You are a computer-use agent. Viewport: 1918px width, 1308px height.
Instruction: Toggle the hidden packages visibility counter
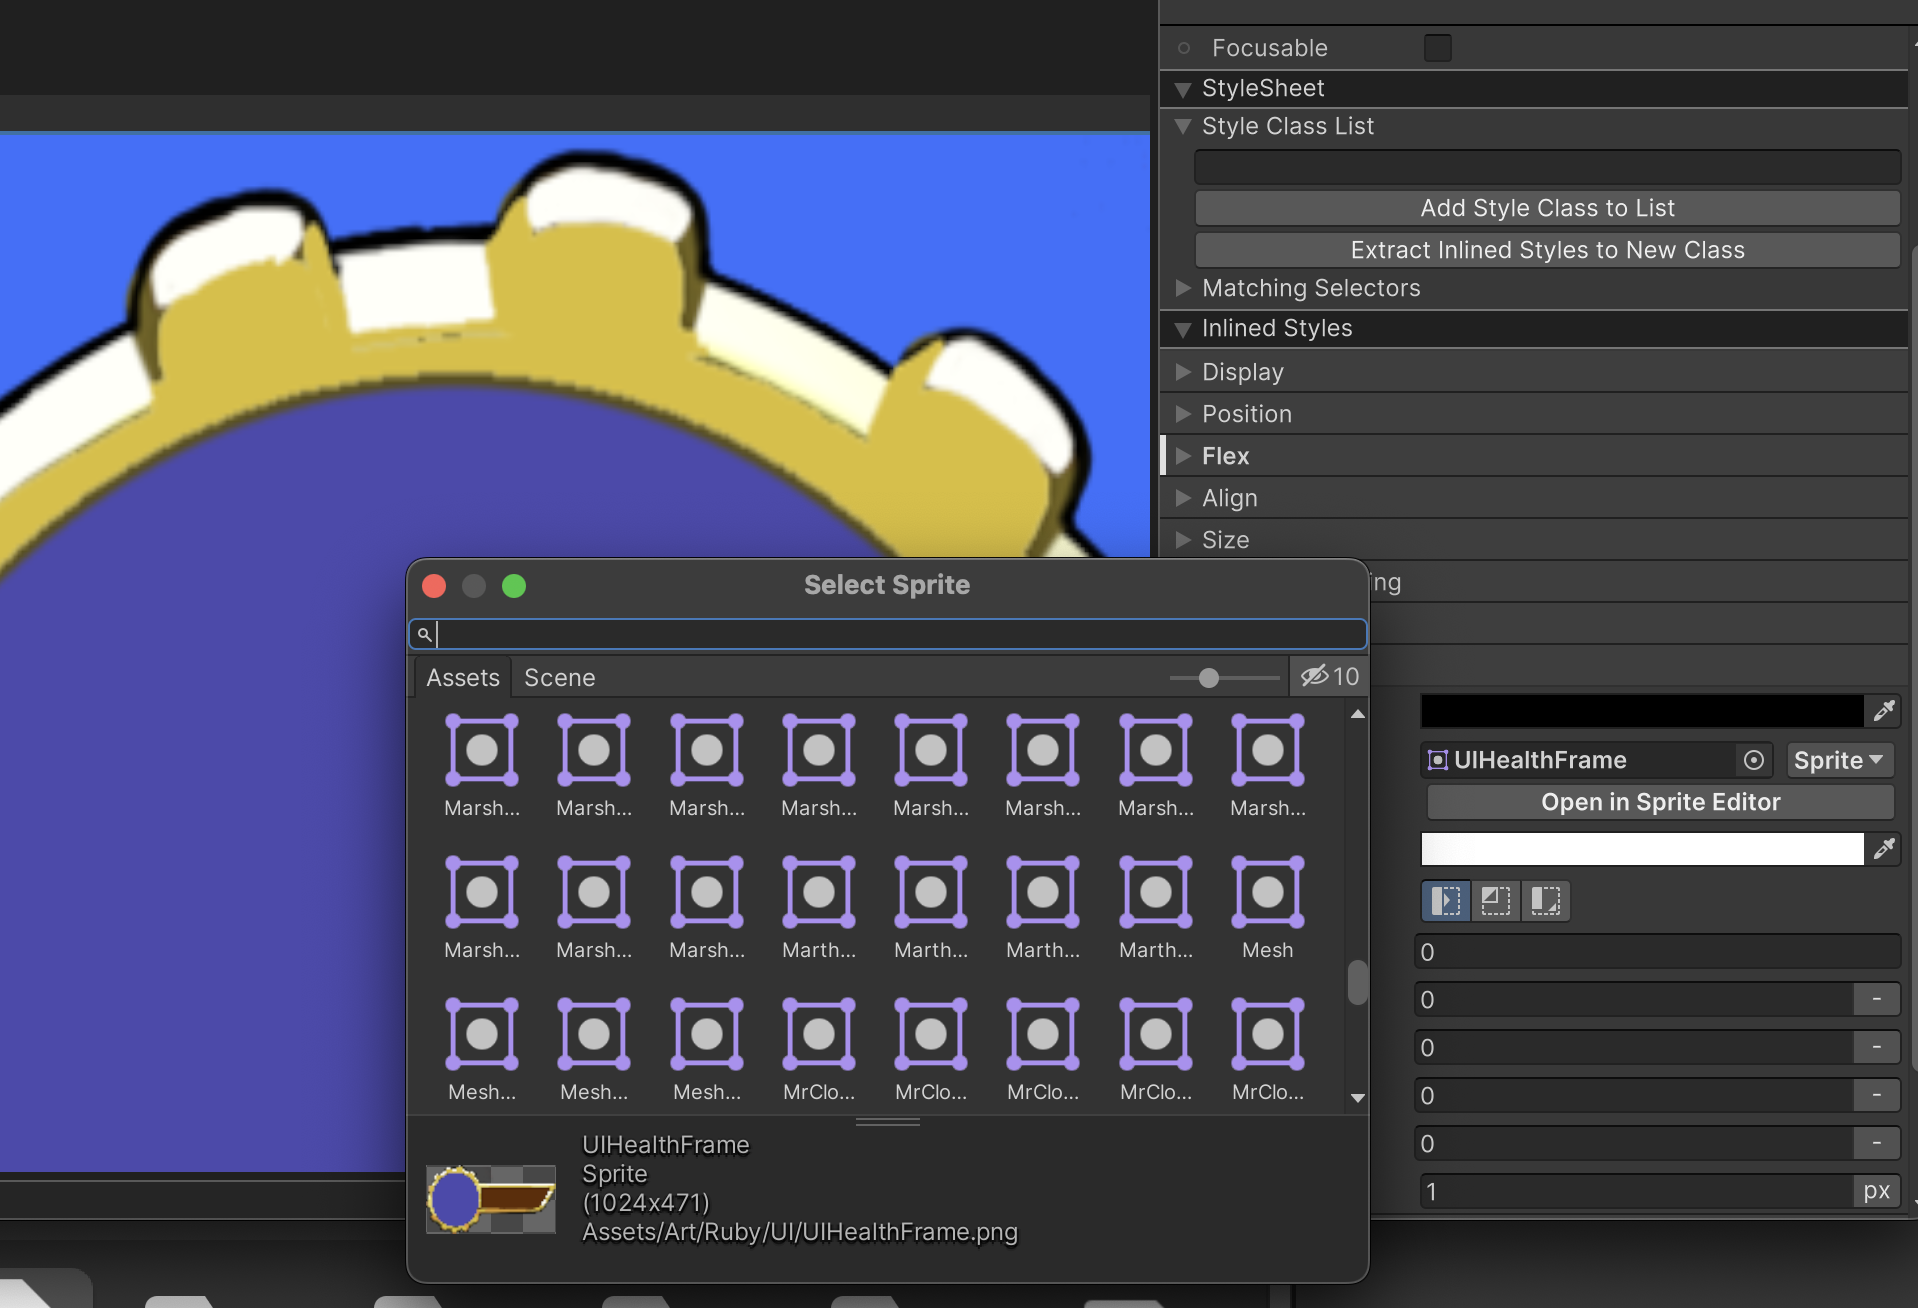coord(1329,677)
